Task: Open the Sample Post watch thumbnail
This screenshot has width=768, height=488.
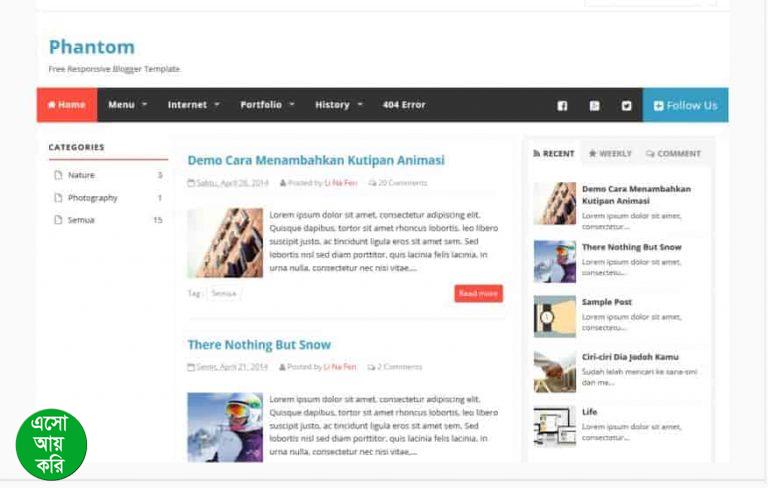Action: pos(554,317)
